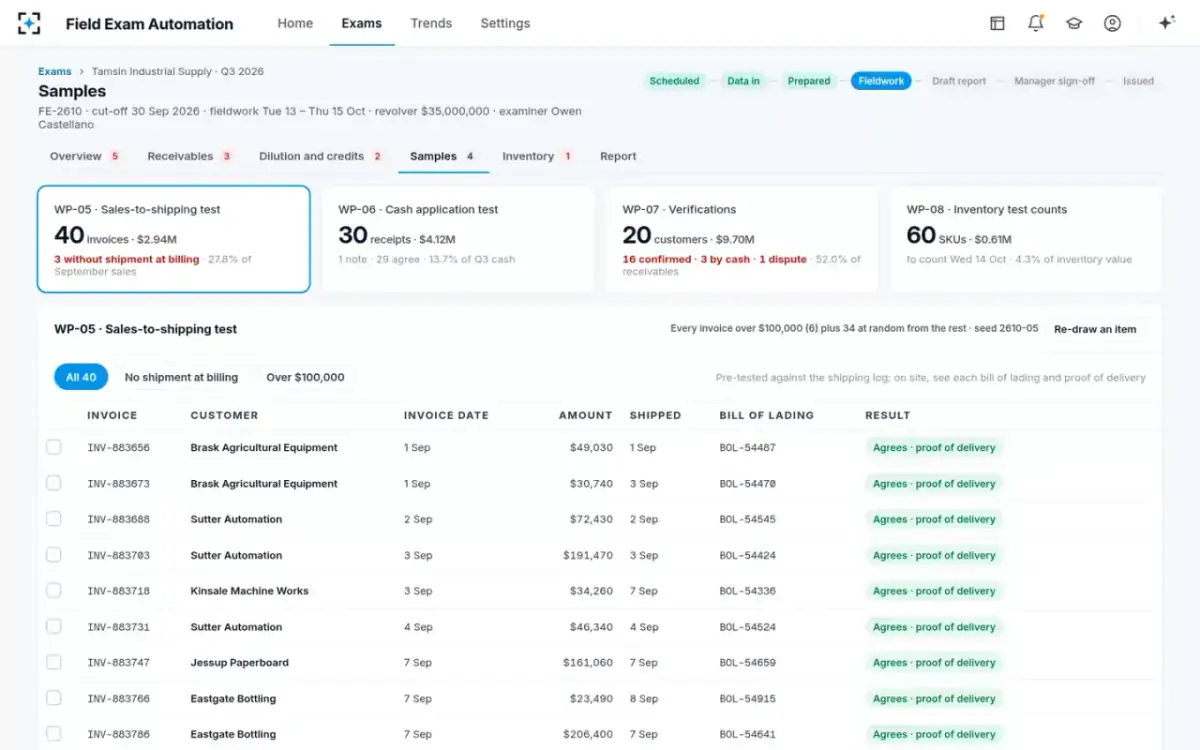Open WP-06 Cash application test card
The height and width of the screenshot is (750, 1200).
click(x=458, y=239)
